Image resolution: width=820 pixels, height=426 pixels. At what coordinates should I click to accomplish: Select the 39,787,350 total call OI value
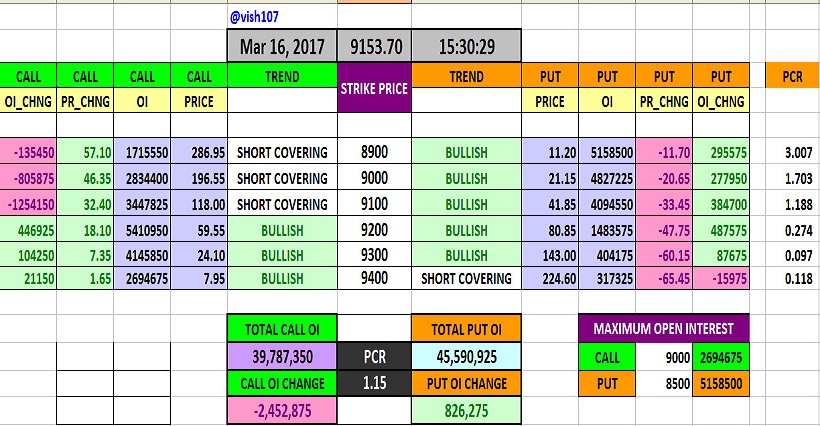pyautogui.click(x=282, y=356)
